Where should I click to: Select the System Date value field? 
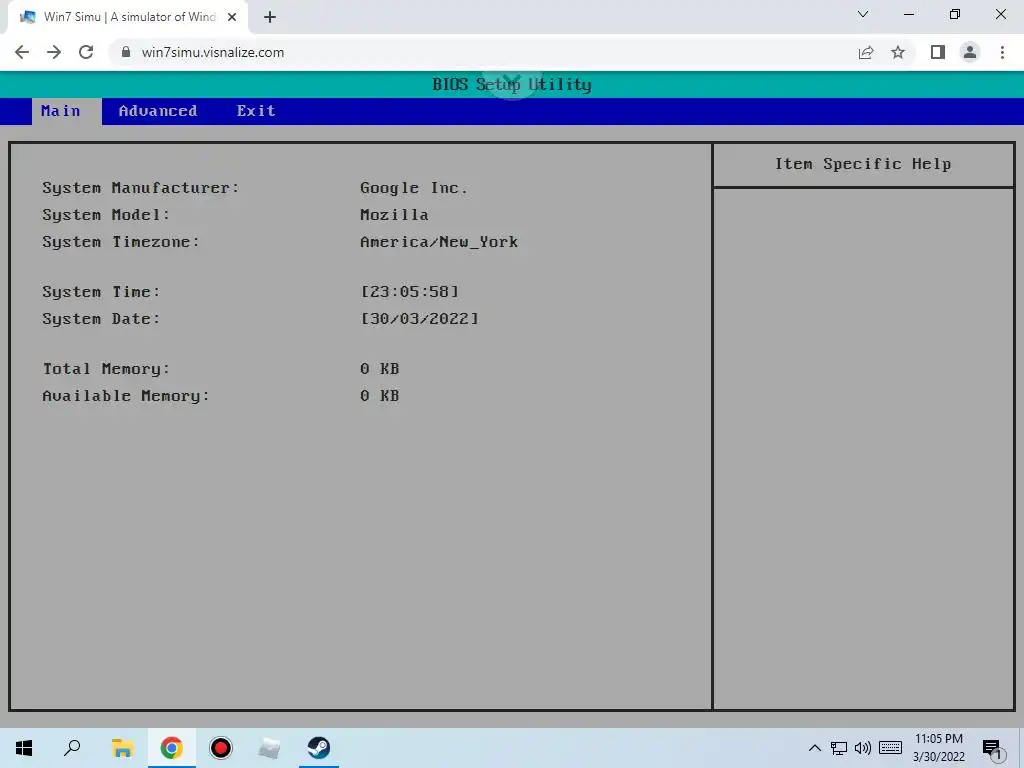419,319
